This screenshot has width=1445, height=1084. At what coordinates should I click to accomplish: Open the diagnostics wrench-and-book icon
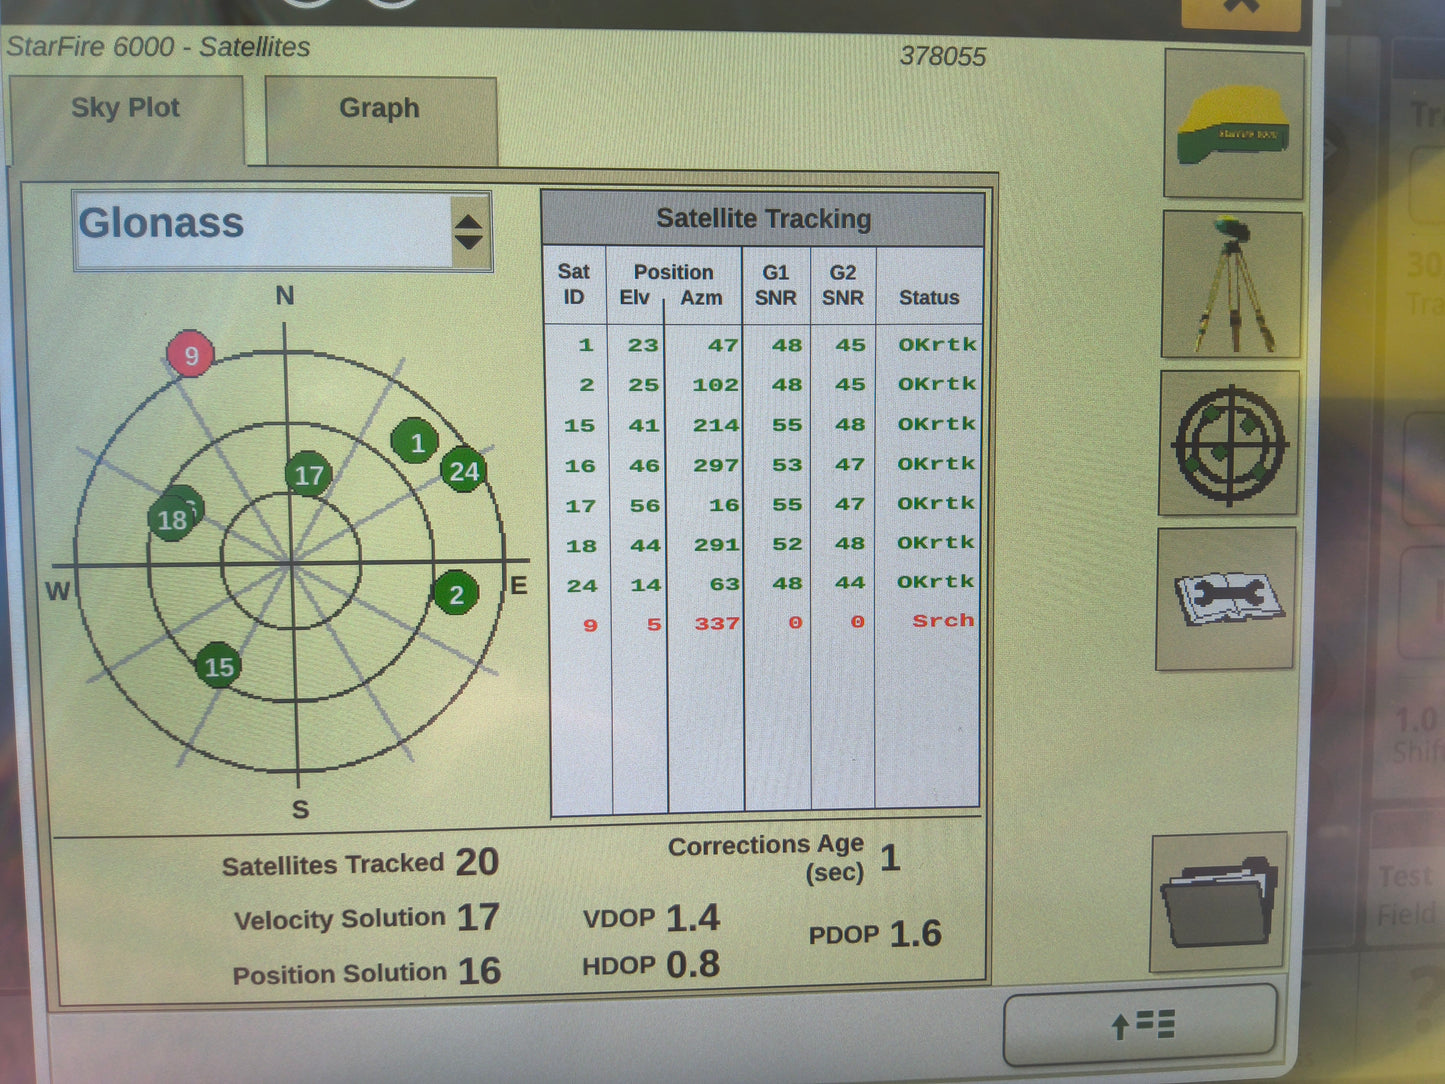(1230, 600)
